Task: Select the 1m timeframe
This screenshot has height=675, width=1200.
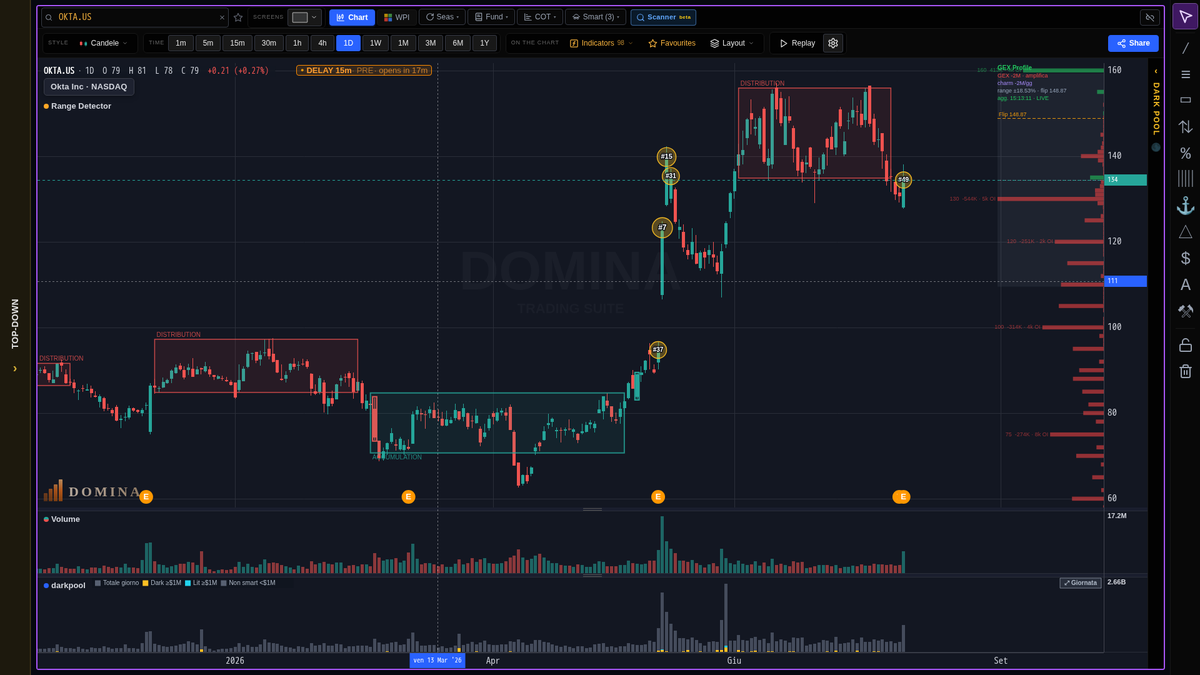Action: [181, 43]
